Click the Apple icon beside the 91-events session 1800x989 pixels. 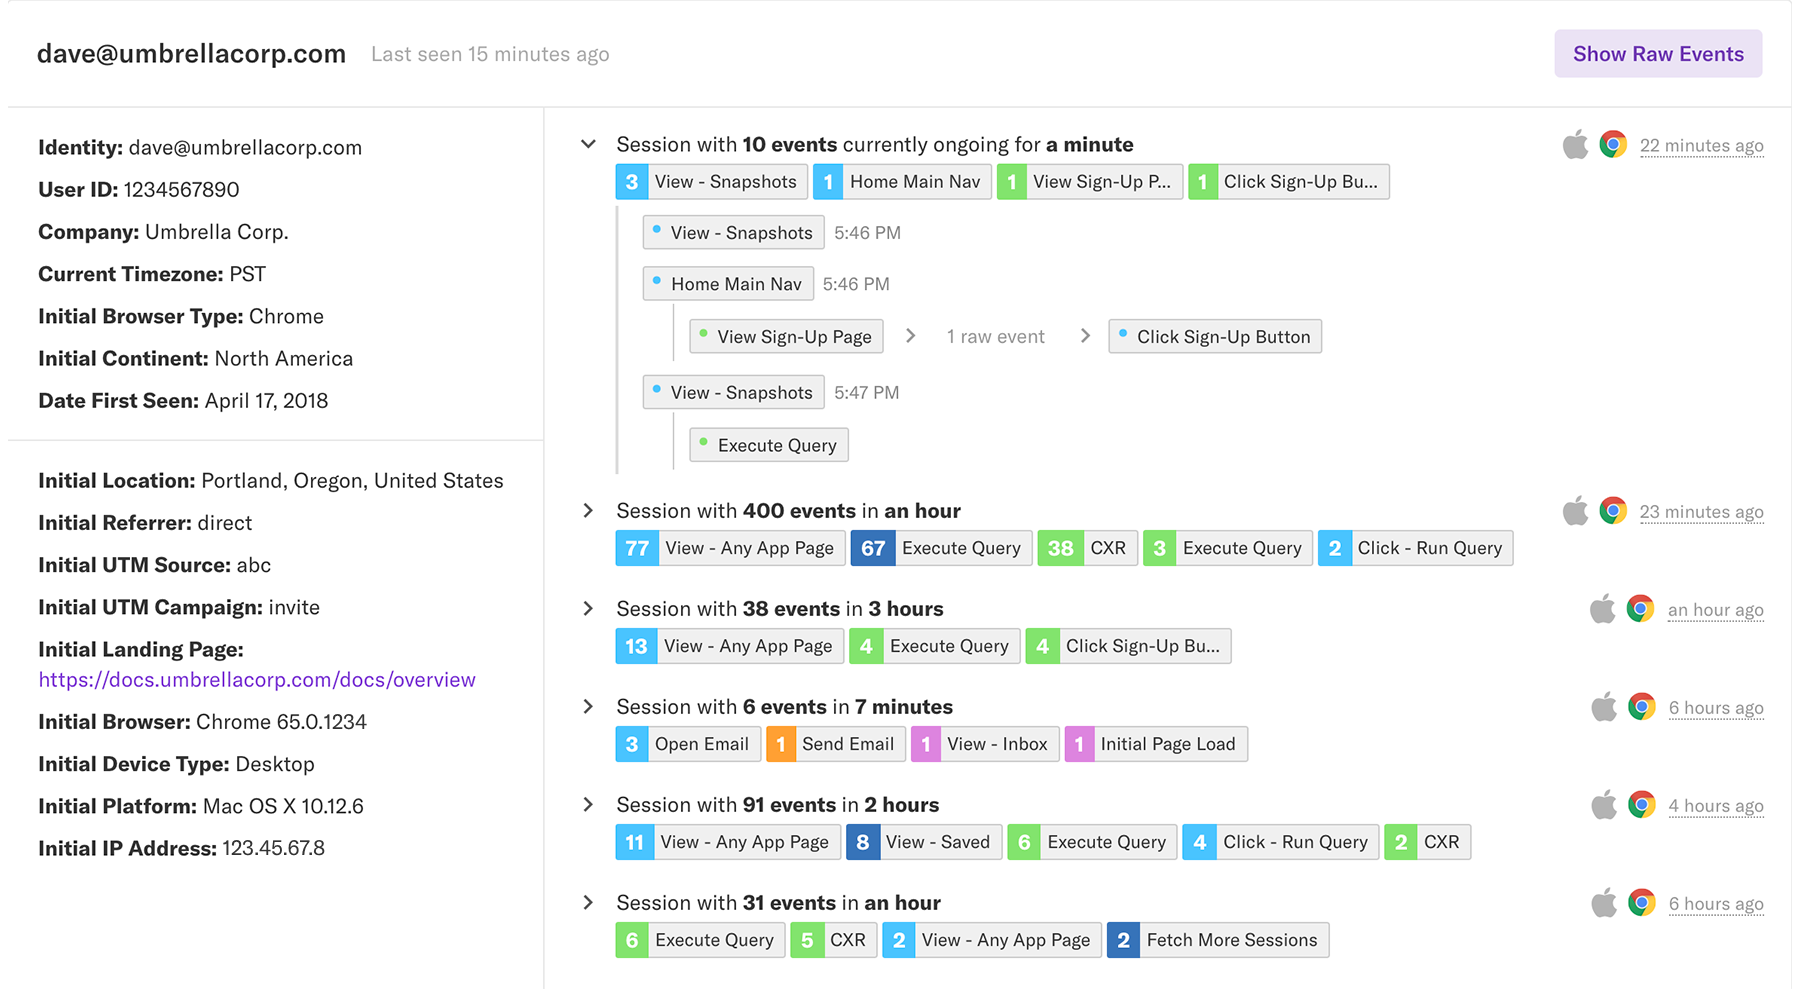[1603, 804]
